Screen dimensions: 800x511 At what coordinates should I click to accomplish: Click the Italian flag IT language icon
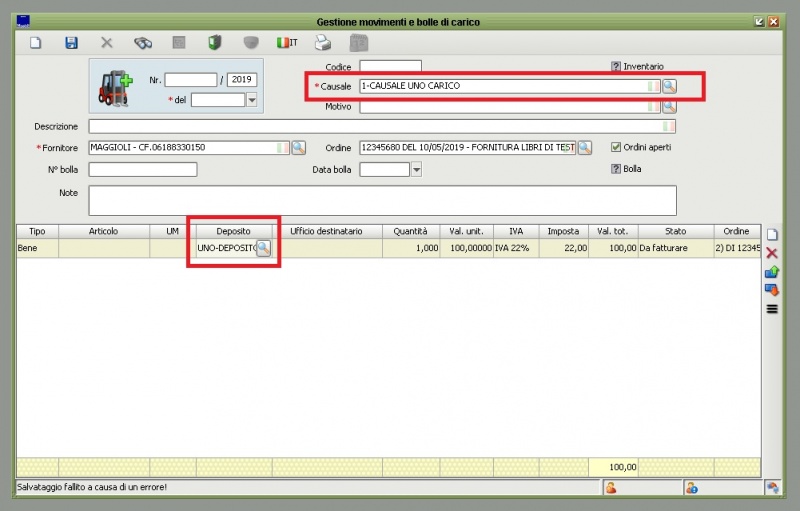pyautogui.click(x=287, y=43)
